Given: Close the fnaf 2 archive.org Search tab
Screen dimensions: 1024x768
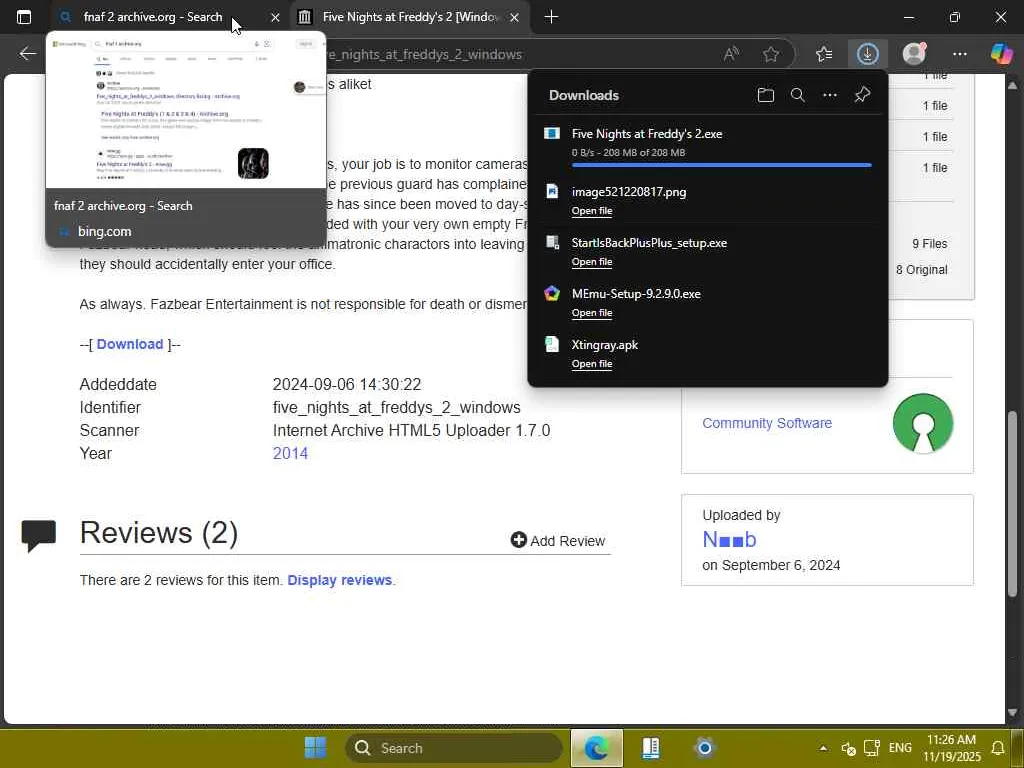Looking at the screenshot, I should 275,18.
